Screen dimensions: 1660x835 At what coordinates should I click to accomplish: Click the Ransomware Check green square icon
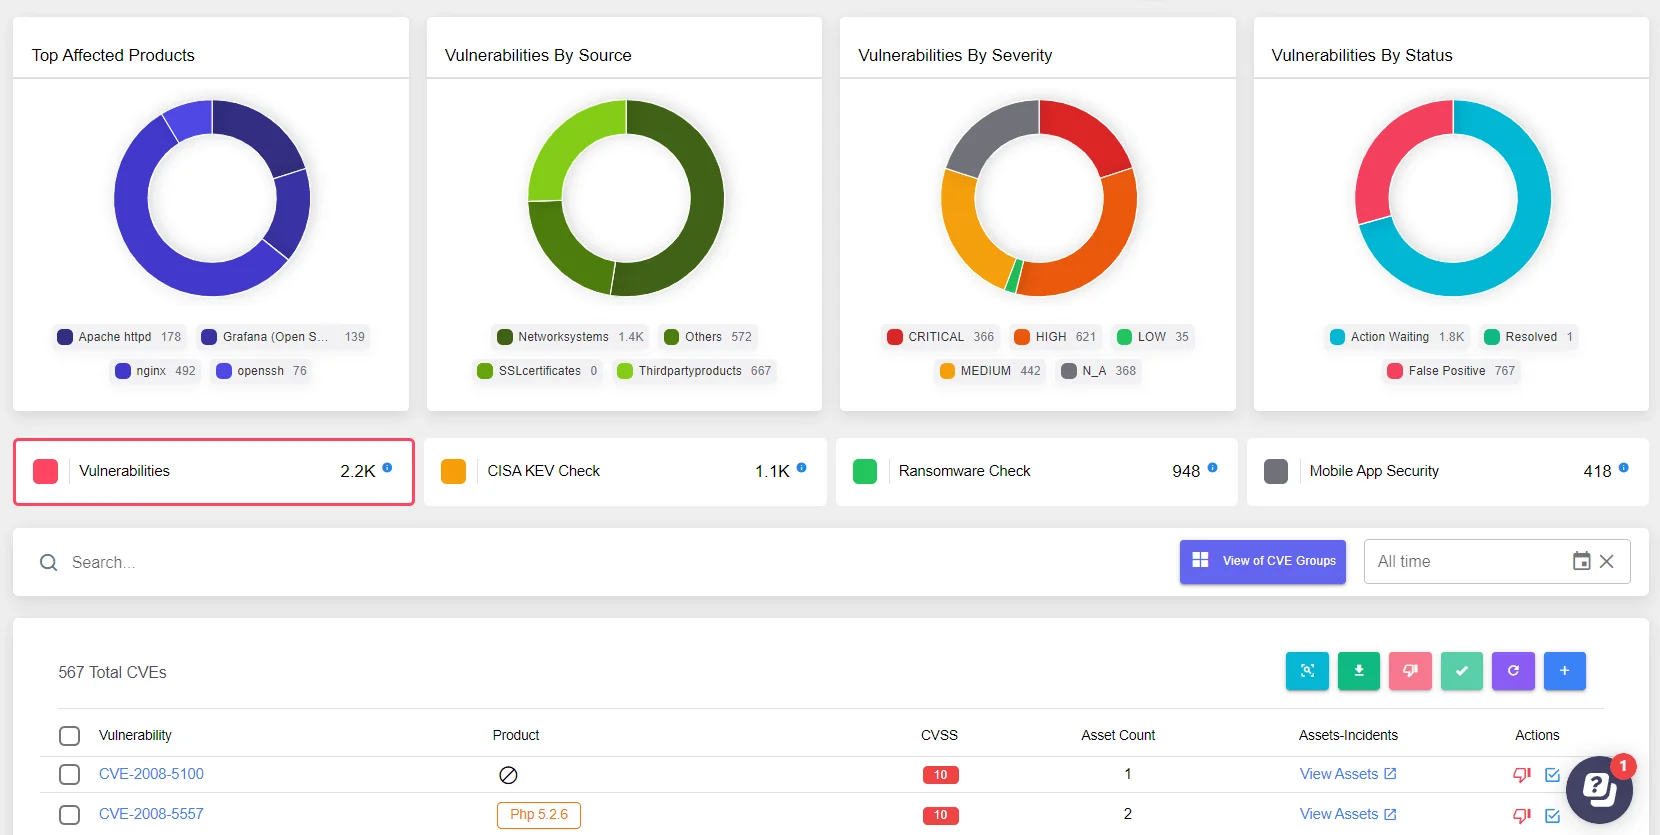pos(865,471)
